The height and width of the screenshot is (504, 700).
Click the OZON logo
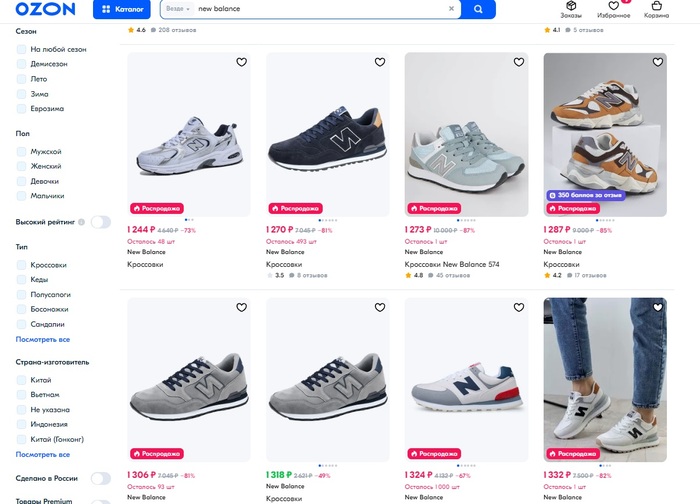click(x=45, y=9)
